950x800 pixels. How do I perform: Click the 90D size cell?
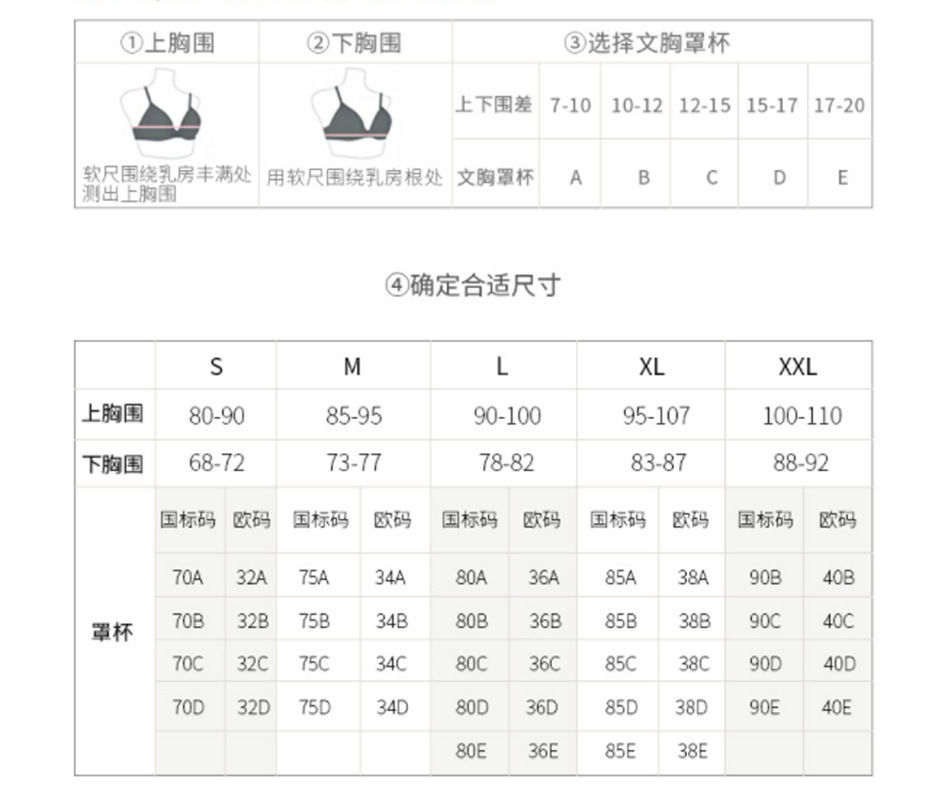[765, 664]
